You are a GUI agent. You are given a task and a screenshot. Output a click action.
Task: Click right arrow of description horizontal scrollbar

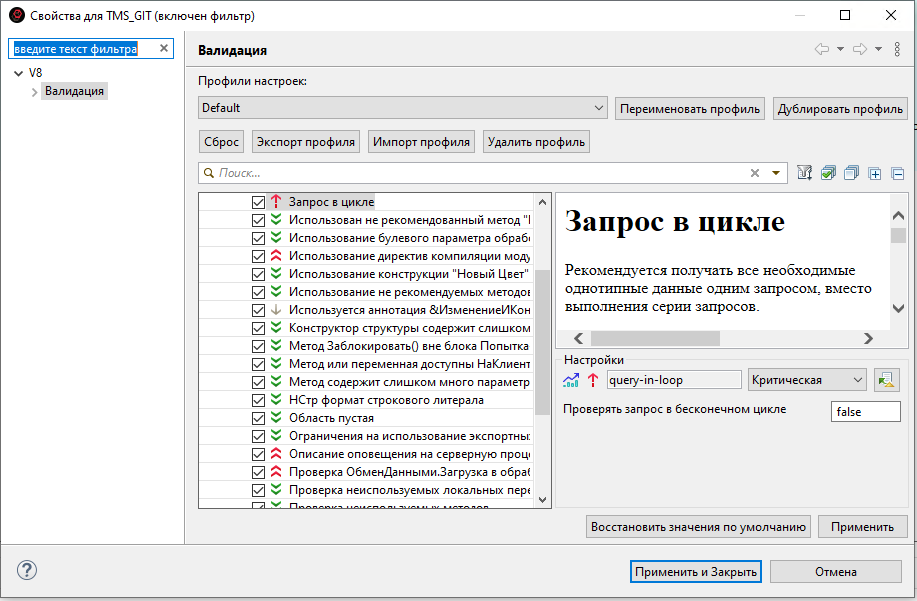coord(868,339)
